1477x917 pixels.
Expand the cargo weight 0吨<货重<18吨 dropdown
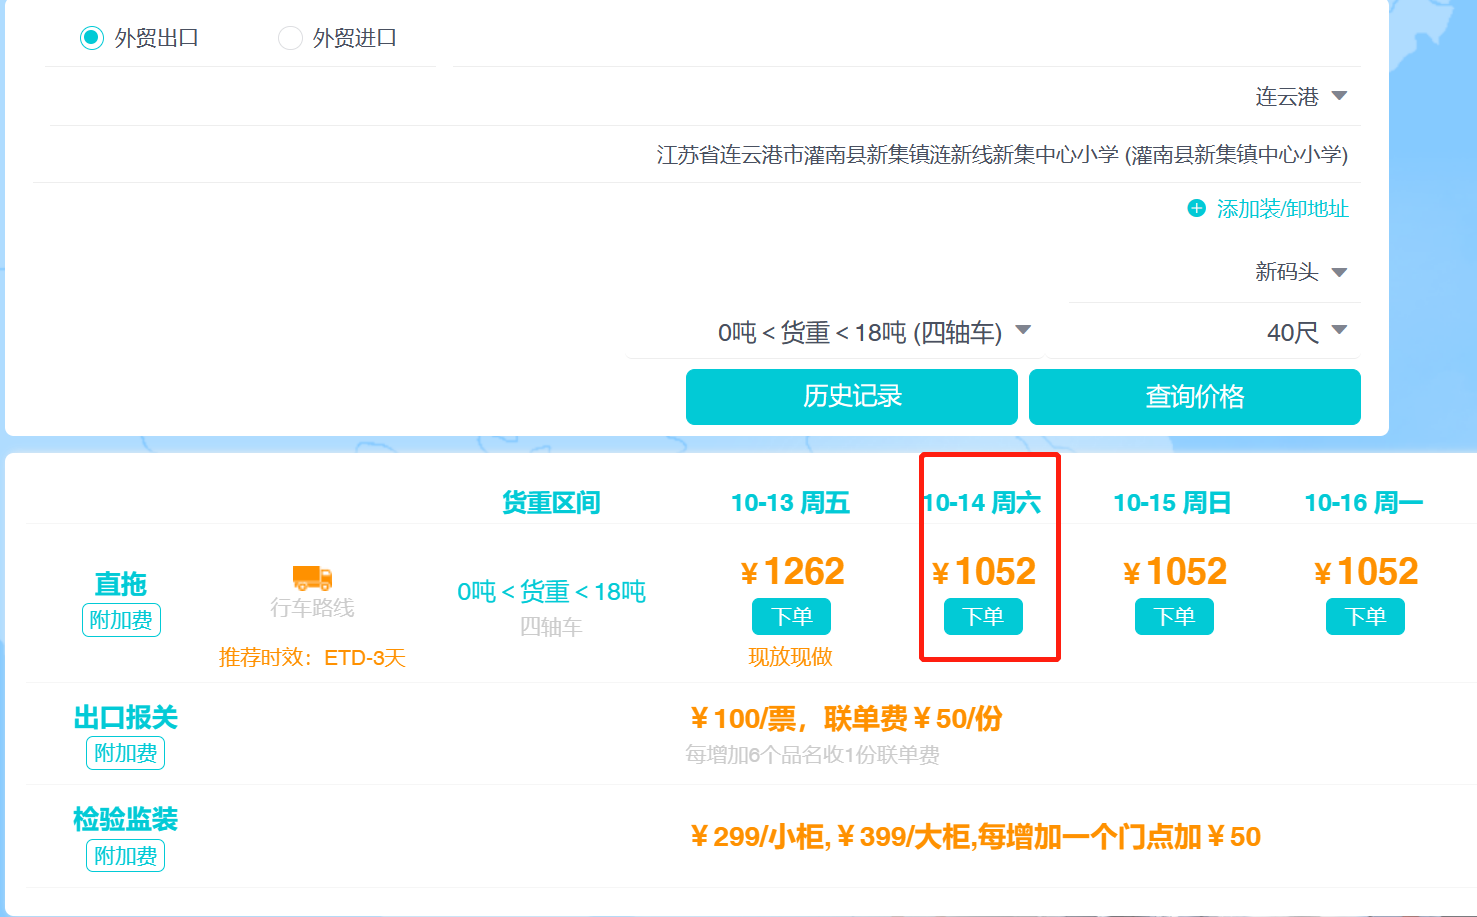coord(874,332)
